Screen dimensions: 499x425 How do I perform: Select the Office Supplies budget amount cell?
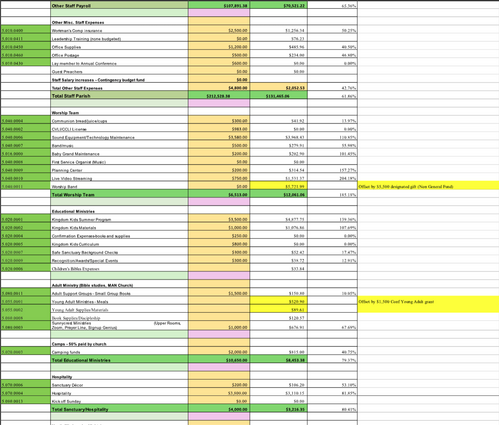coord(219,47)
